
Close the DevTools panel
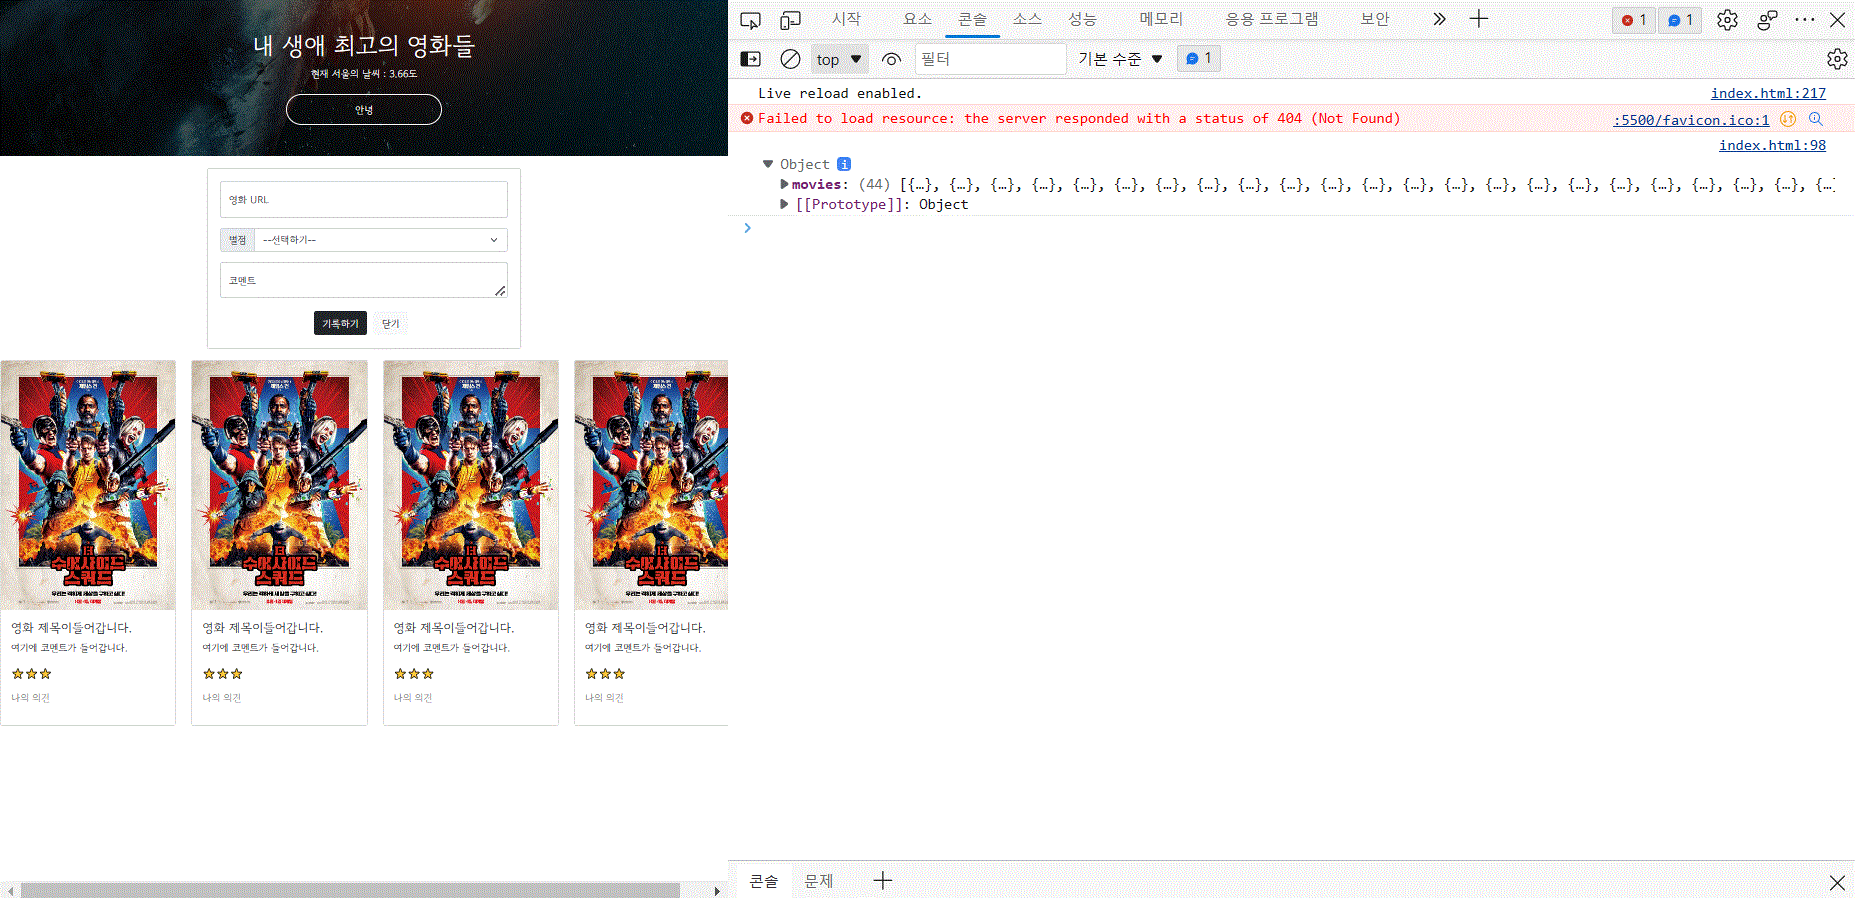coord(1837,20)
